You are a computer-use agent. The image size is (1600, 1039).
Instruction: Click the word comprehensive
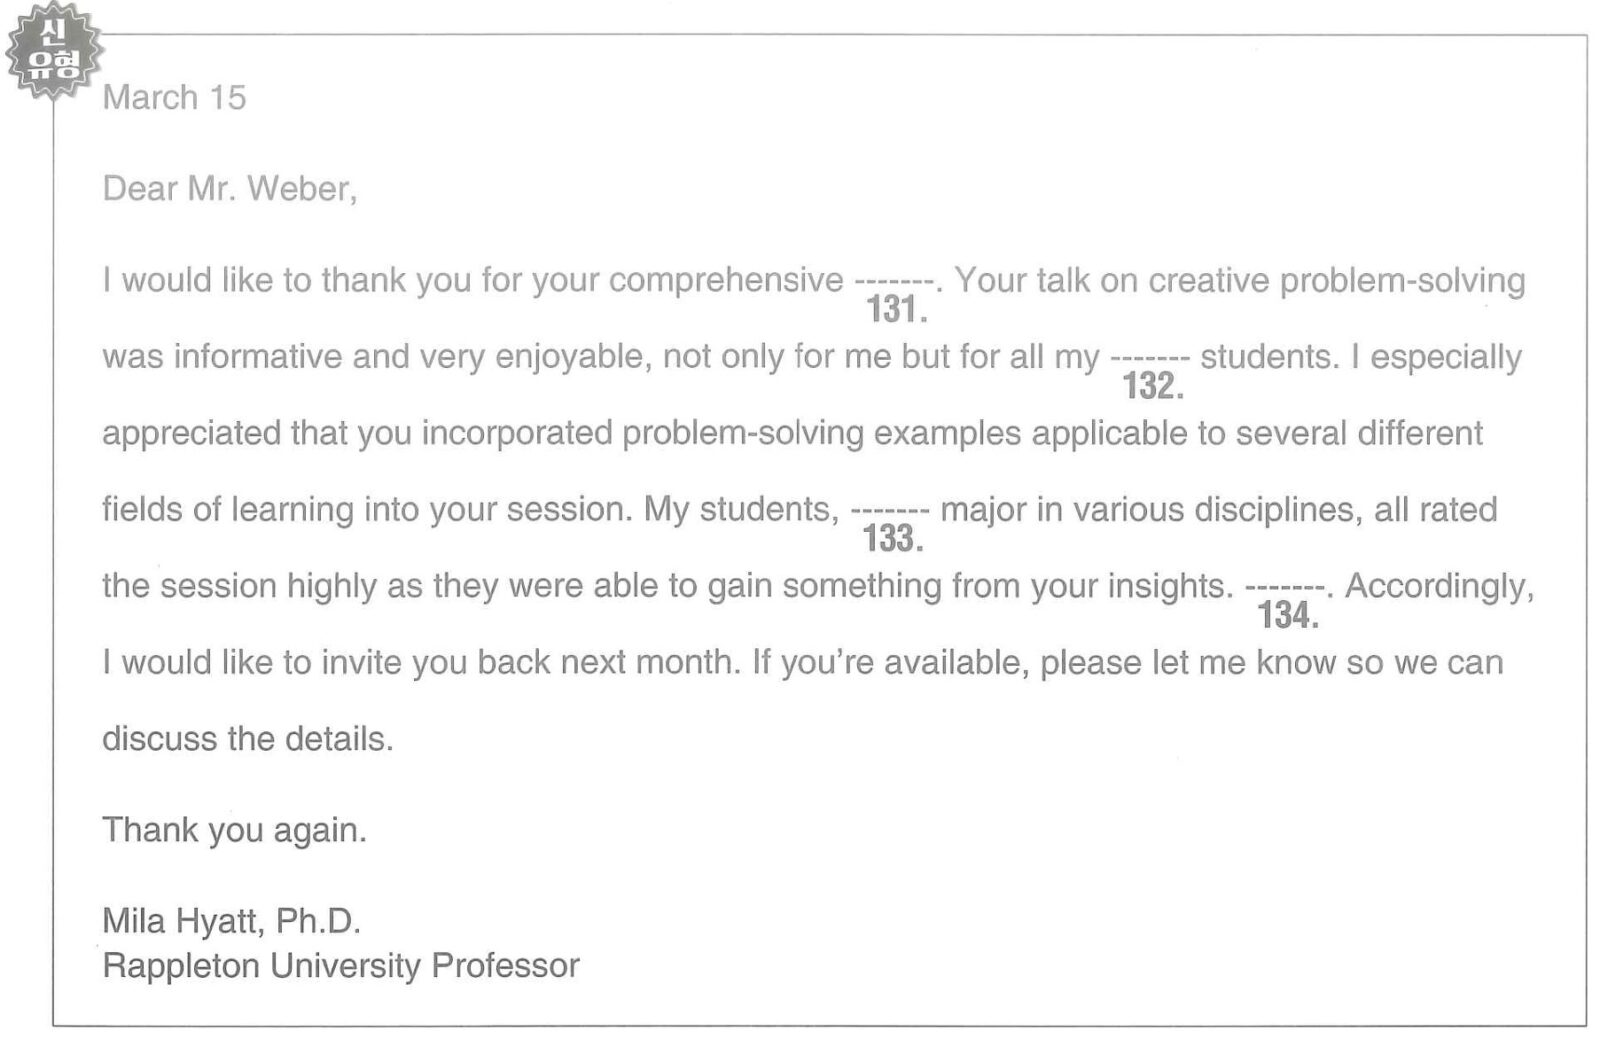726,281
